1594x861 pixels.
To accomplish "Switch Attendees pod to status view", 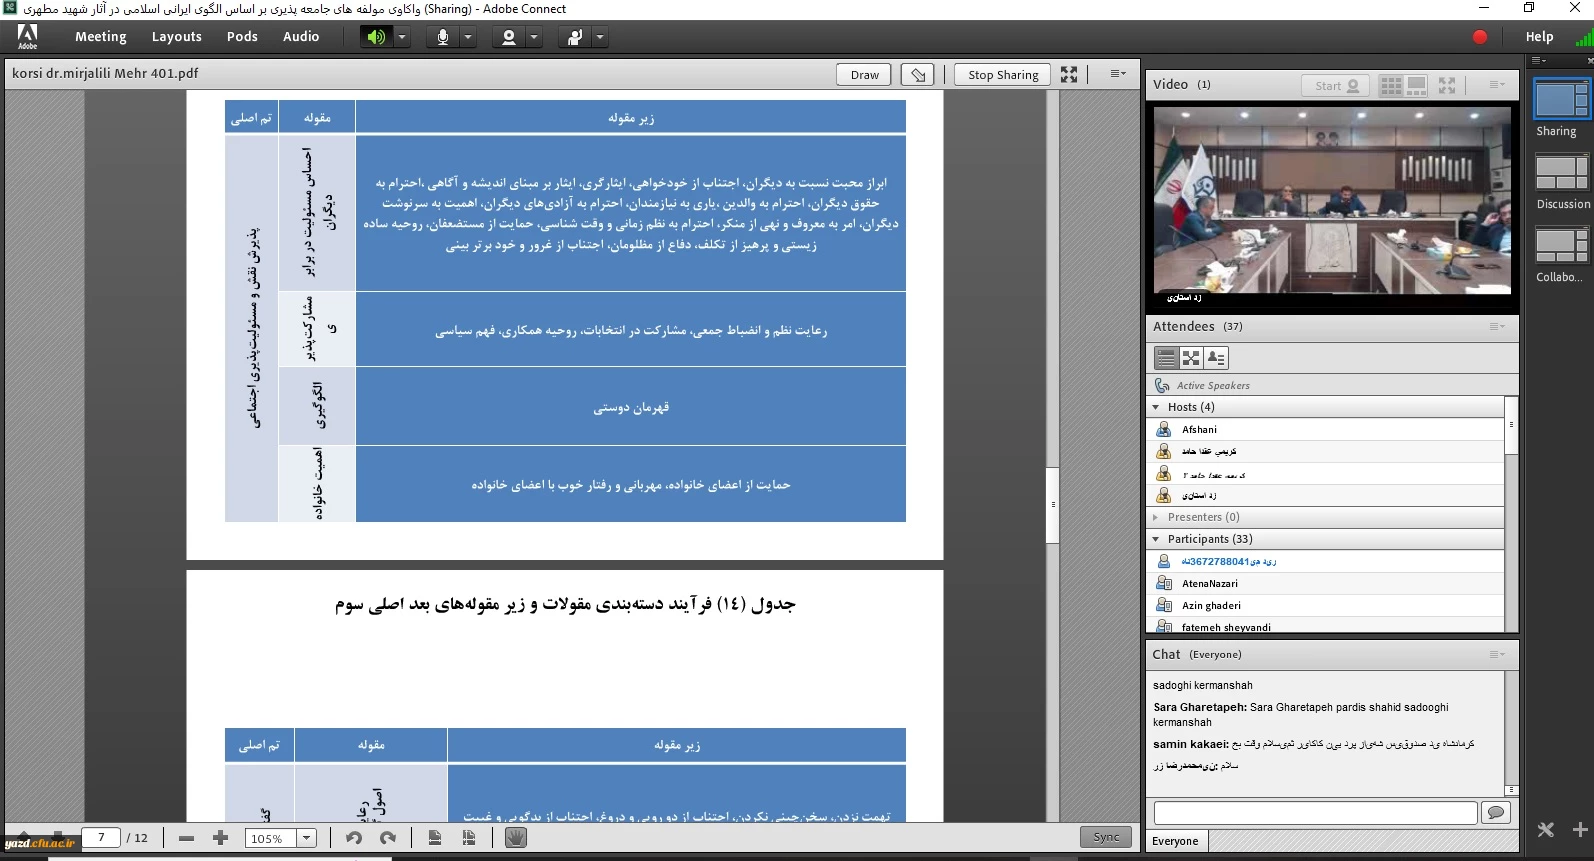I will point(1216,358).
